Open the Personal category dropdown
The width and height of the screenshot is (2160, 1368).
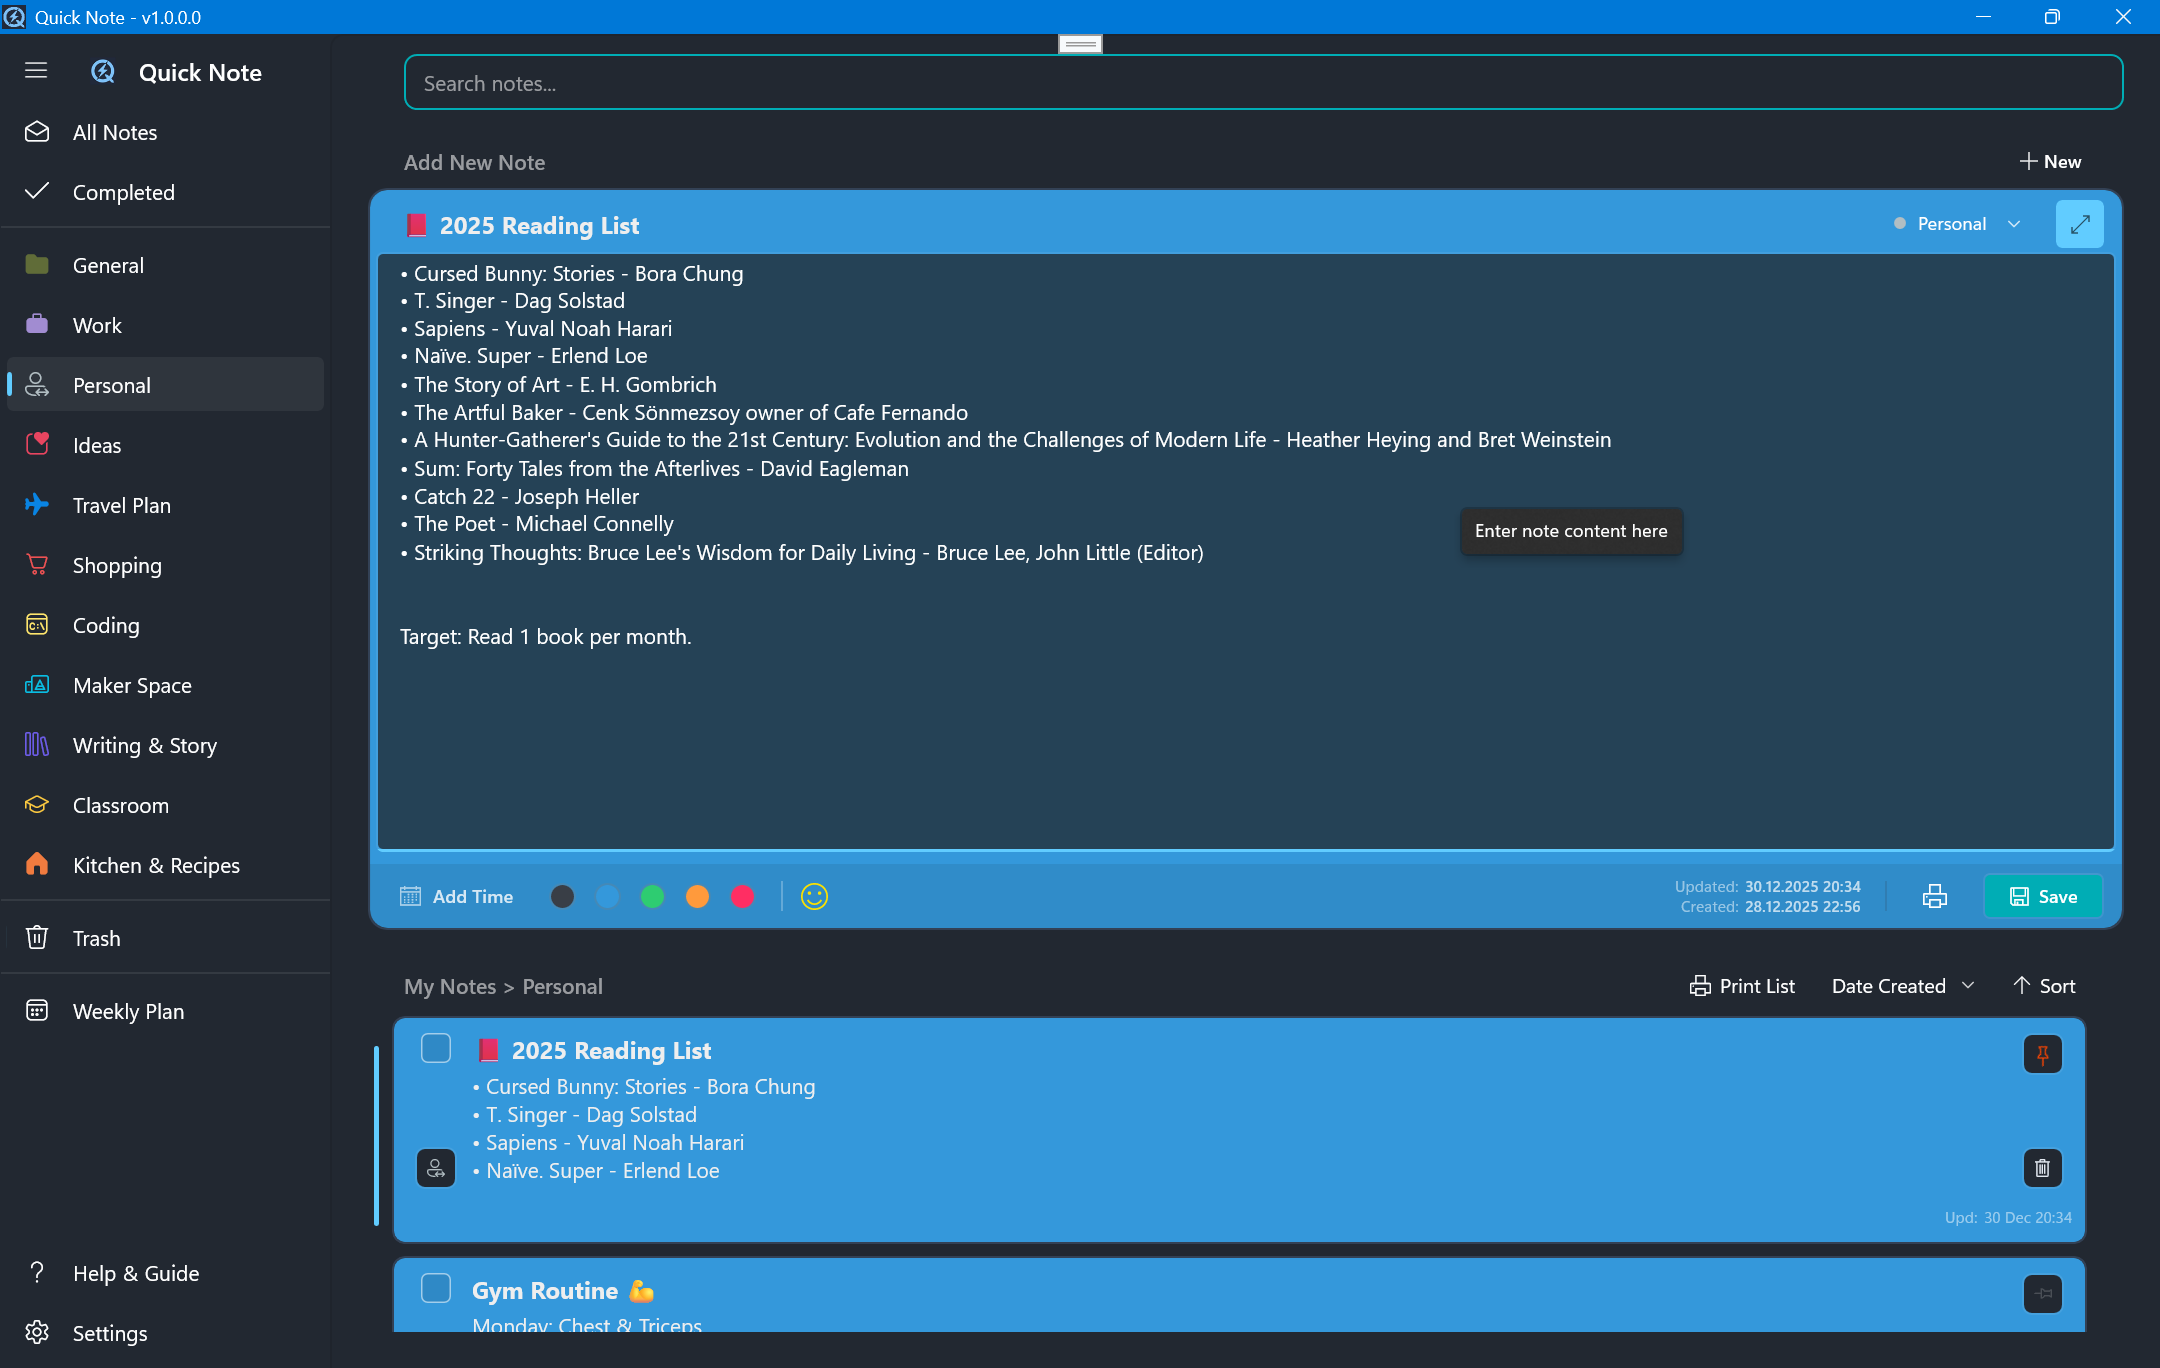[x=1958, y=224]
